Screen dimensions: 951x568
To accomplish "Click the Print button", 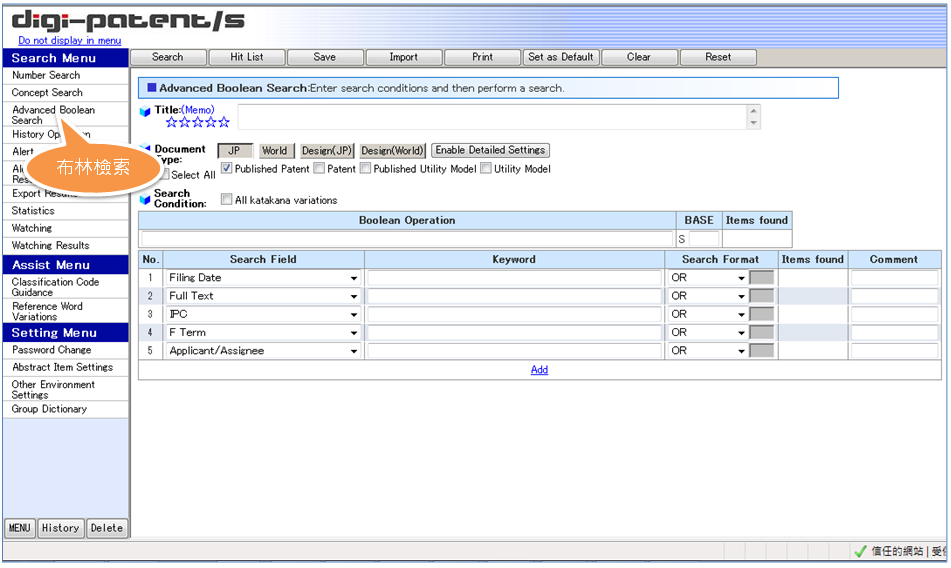I will pos(482,57).
